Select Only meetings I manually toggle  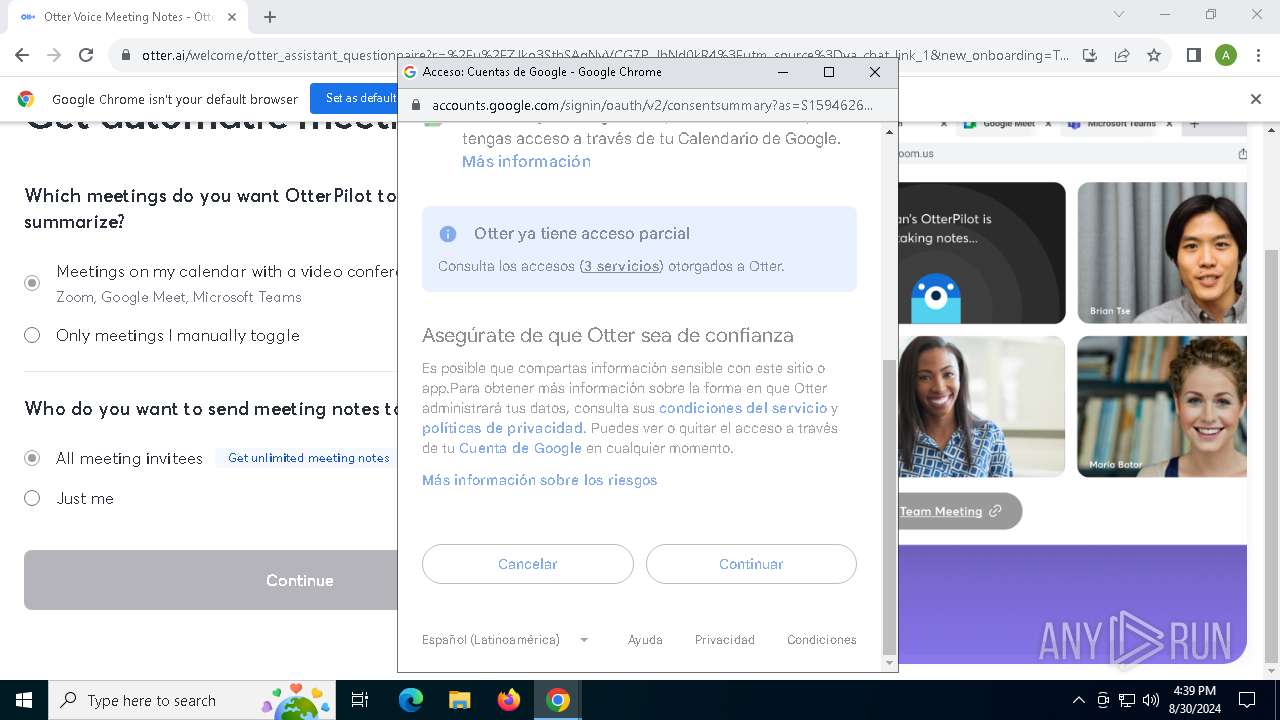click(x=32, y=335)
